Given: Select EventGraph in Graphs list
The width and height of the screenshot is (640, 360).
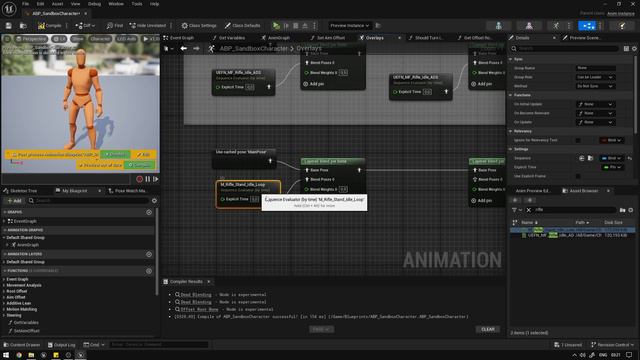Looking at the screenshot, I should point(25,221).
